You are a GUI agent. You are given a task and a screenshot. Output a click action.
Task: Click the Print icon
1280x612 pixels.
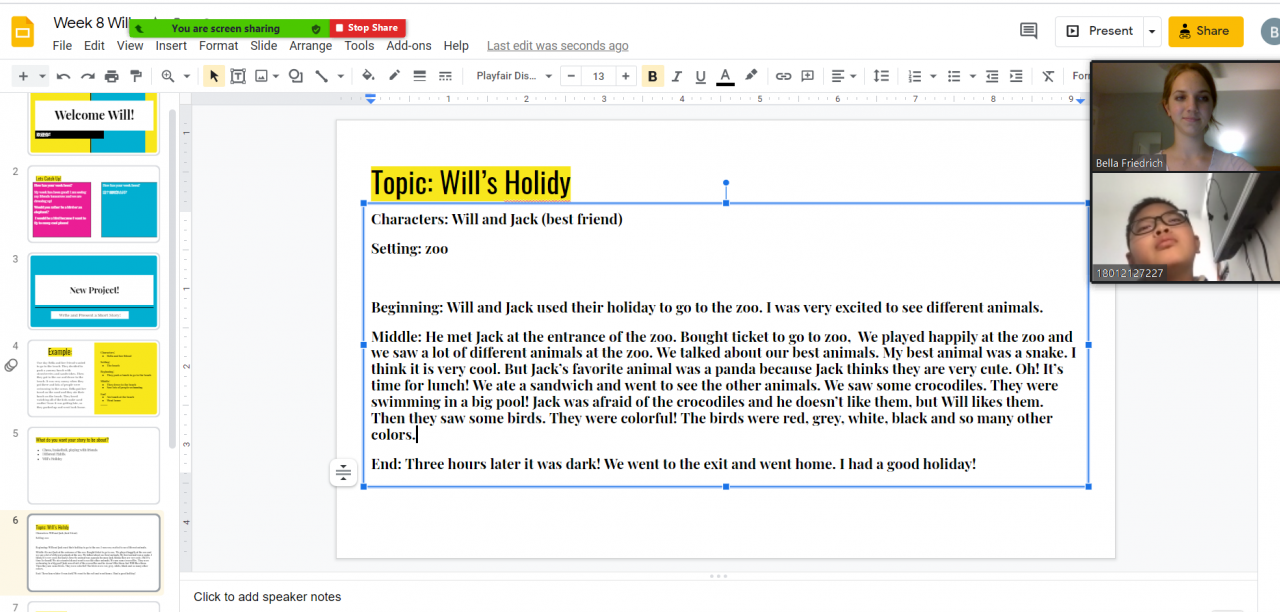pos(112,76)
